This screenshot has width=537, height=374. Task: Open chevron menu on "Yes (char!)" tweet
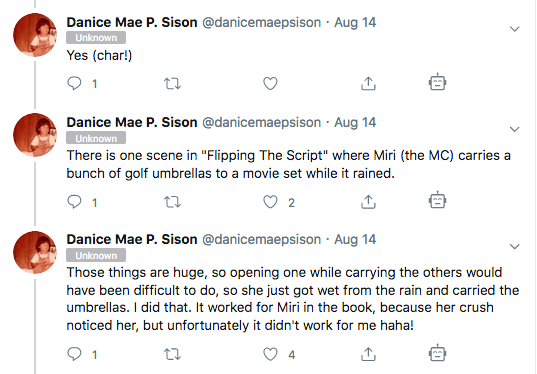point(515,29)
